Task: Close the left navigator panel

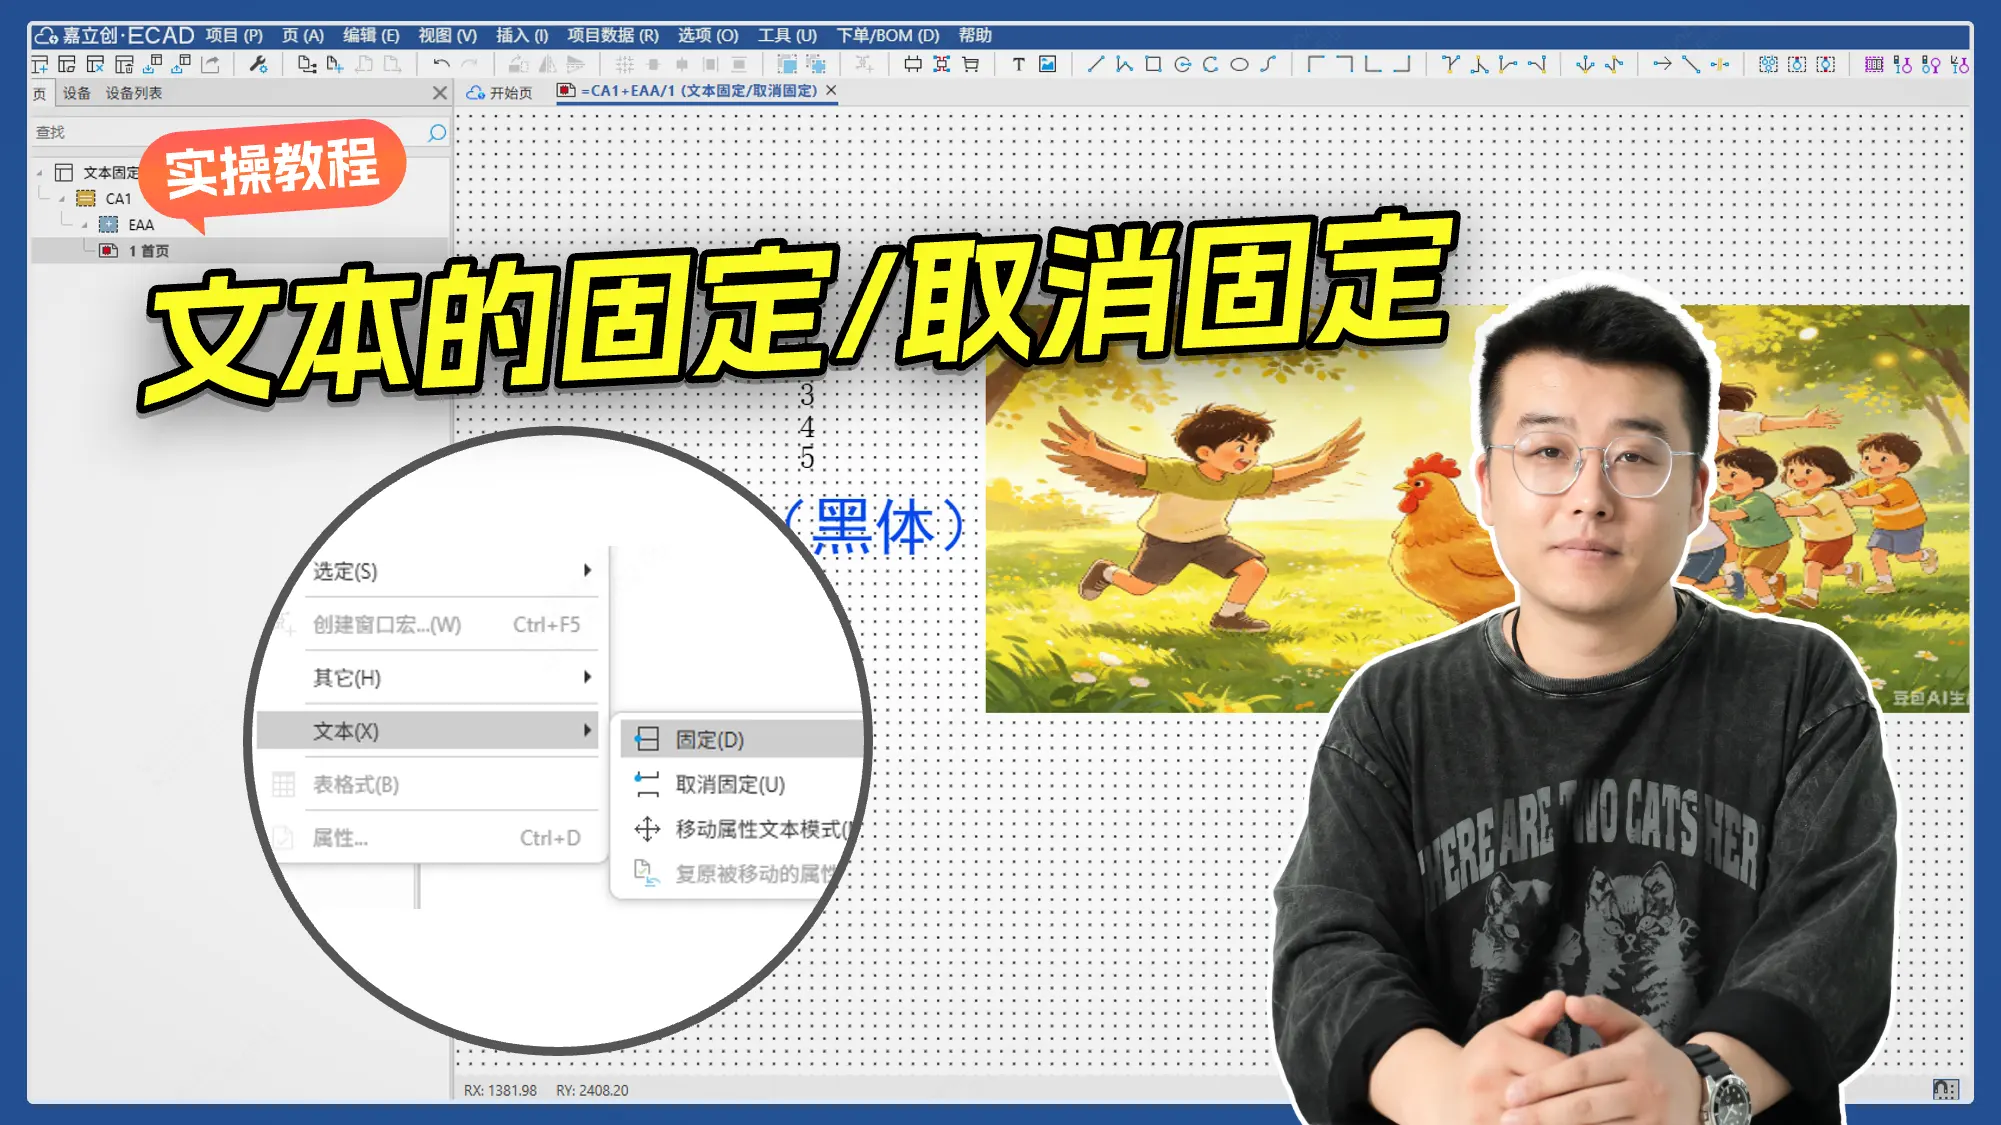Action: click(439, 93)
